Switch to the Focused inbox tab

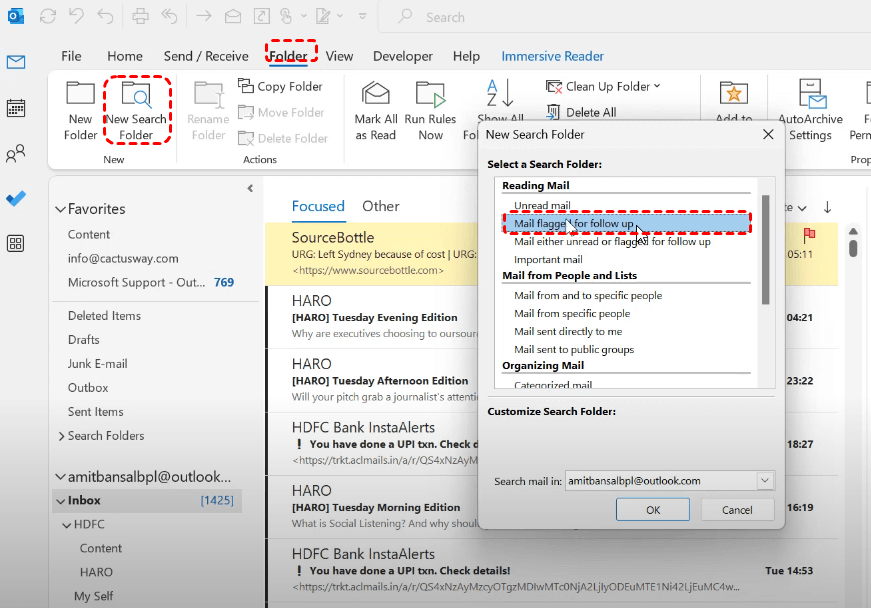318,206
